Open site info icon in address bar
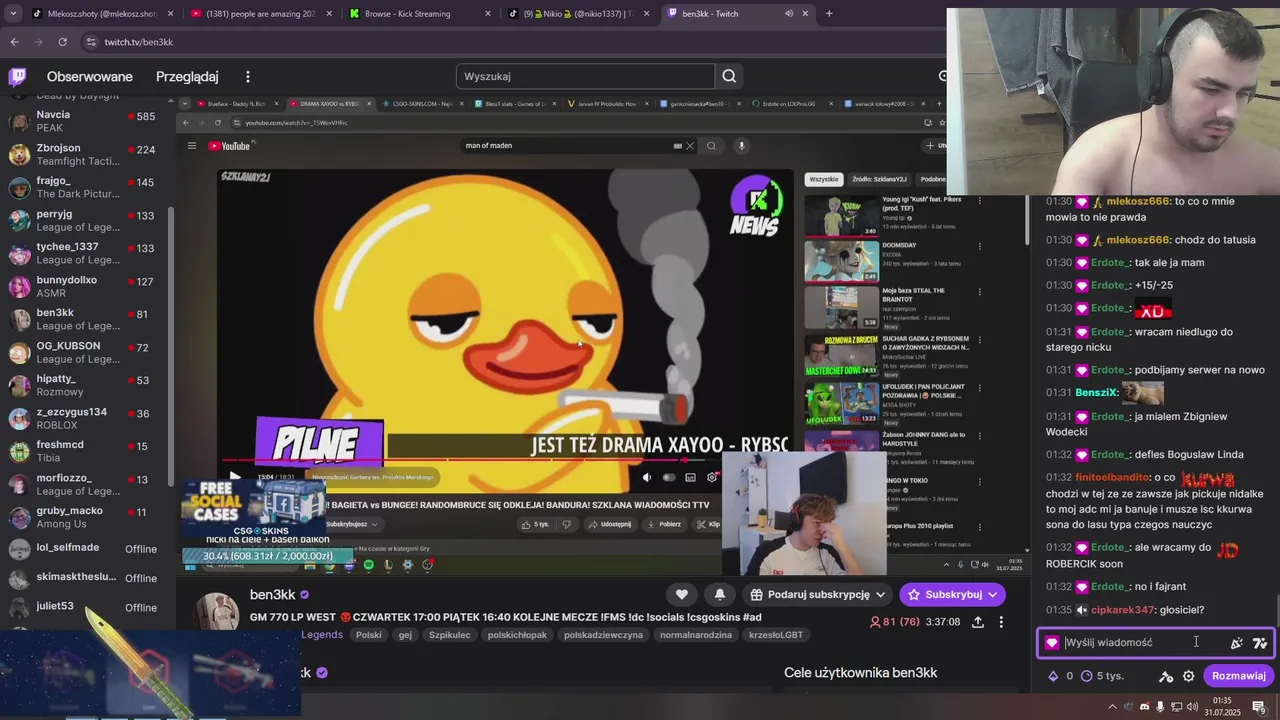This screenshot has width=1280, height=720. point(91,42)
